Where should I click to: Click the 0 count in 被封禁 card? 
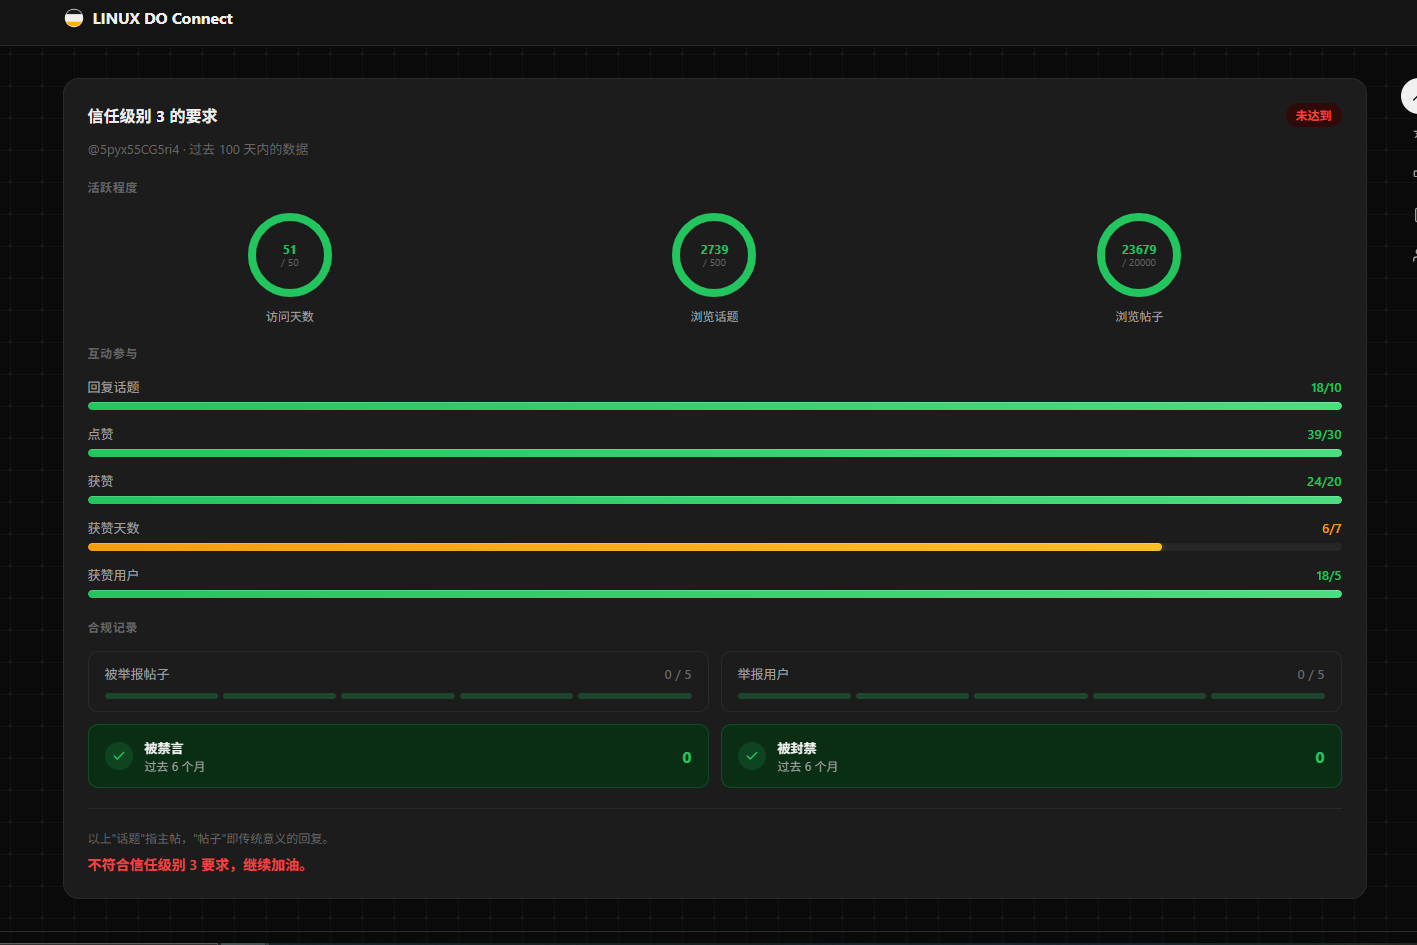(1320, 758)
